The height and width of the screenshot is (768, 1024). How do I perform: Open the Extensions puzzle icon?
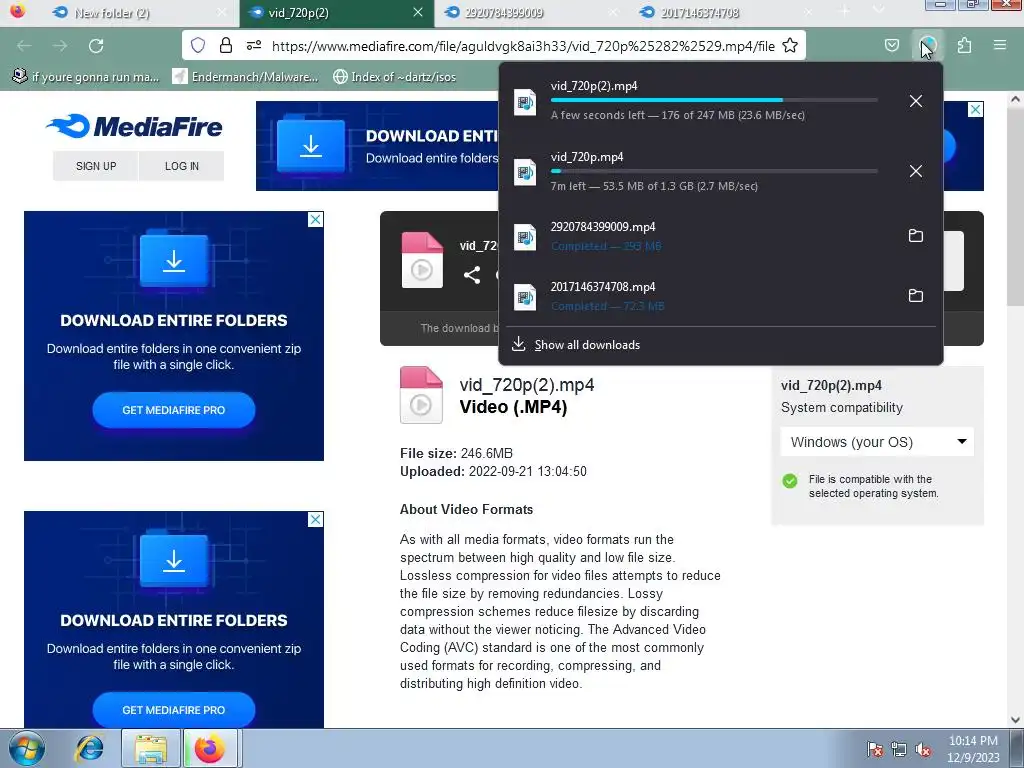click(x=965, y=46)
